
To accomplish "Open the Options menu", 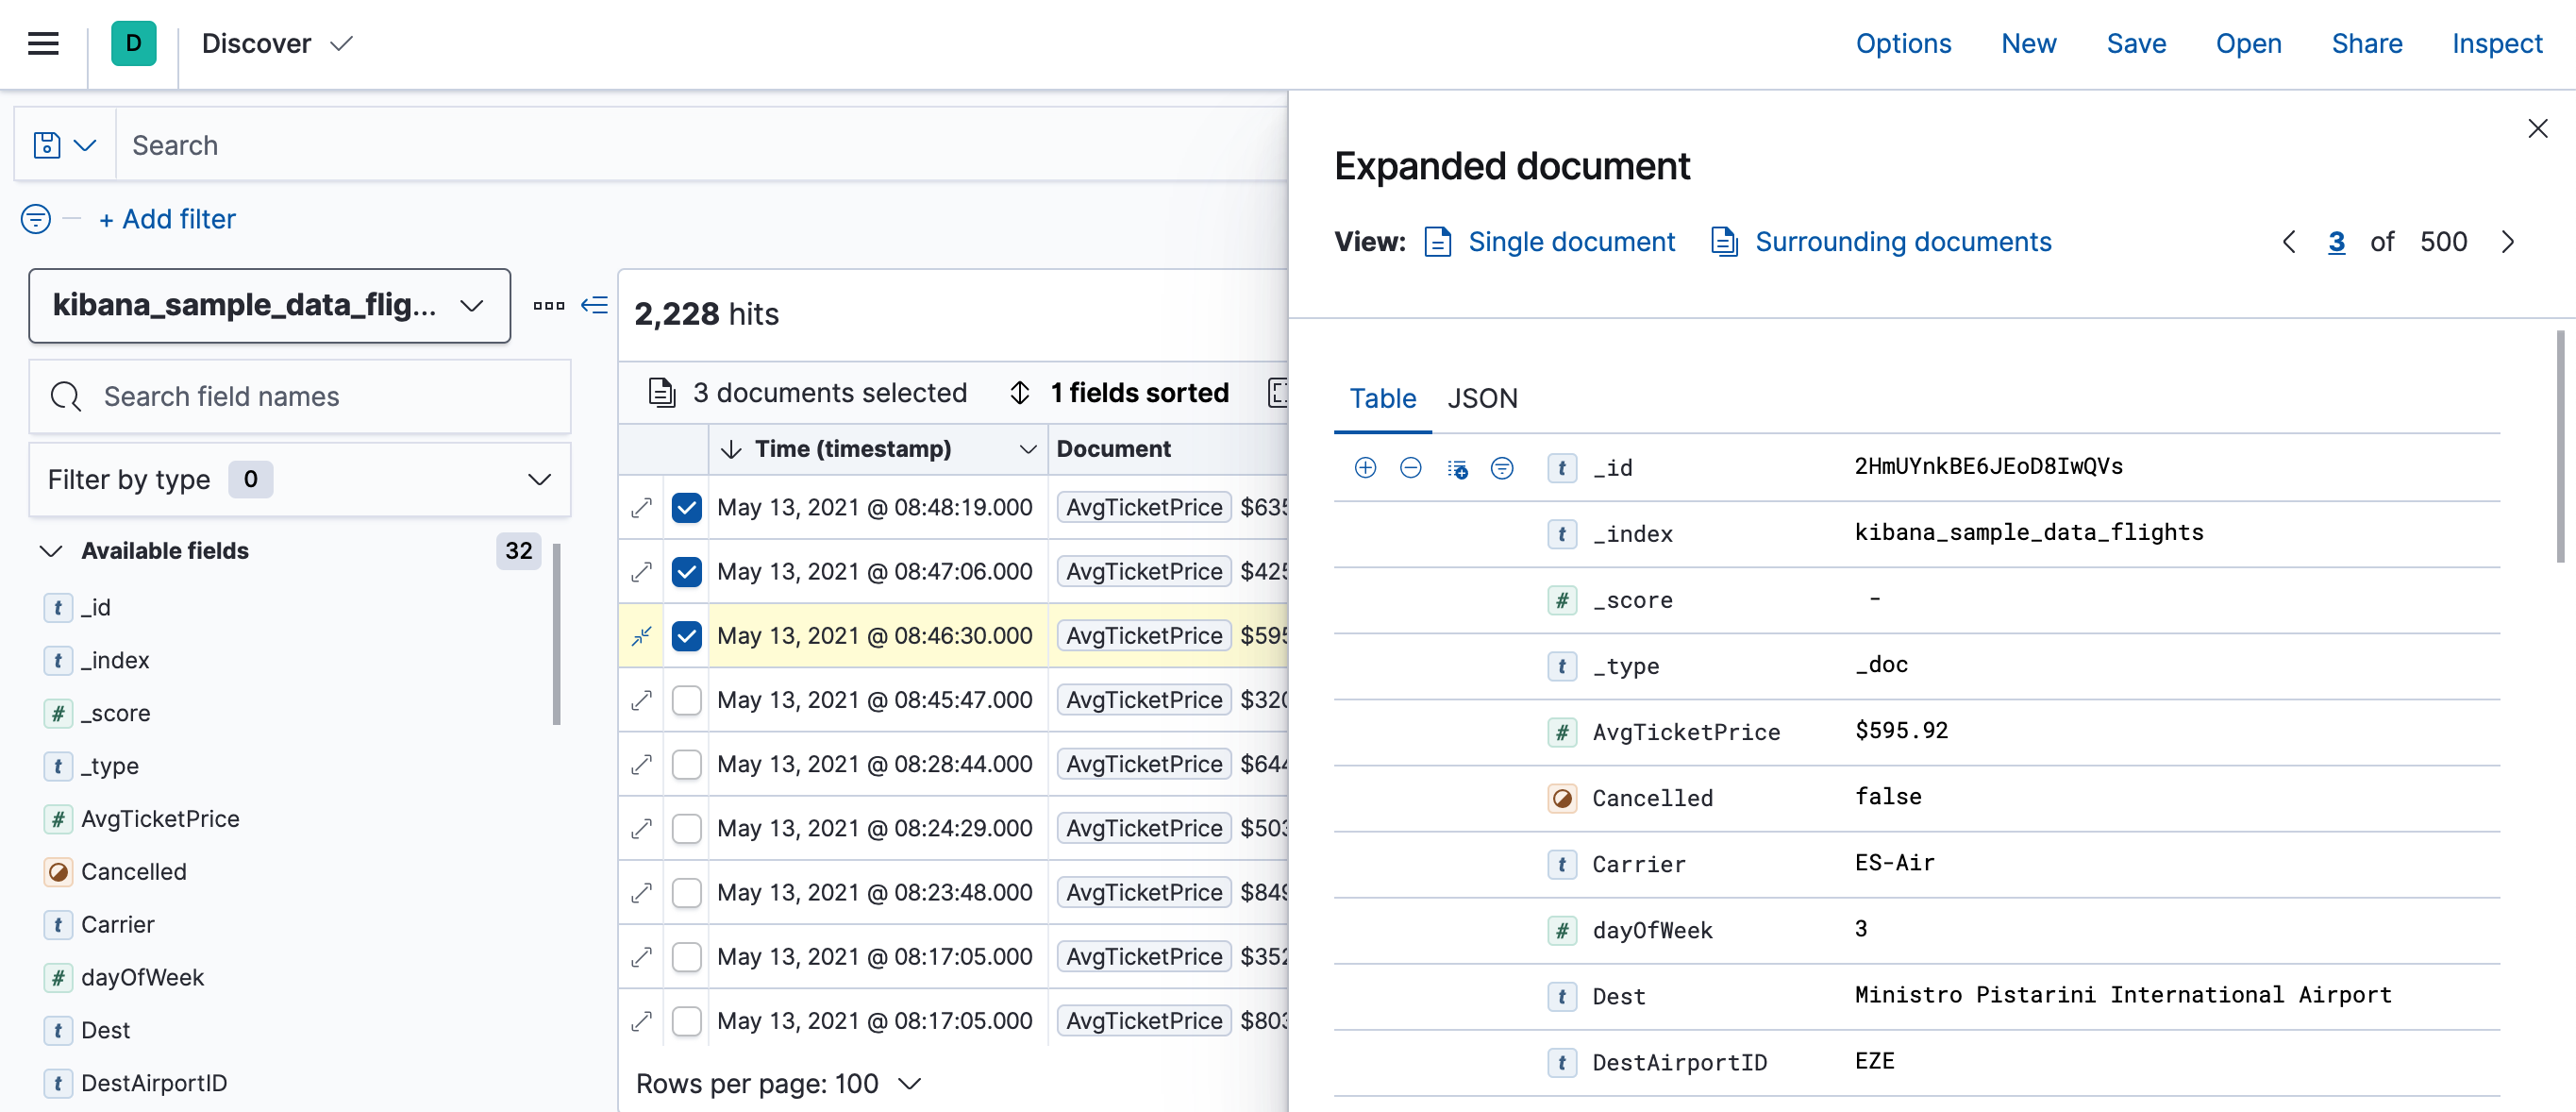I will pos(1903,43).
